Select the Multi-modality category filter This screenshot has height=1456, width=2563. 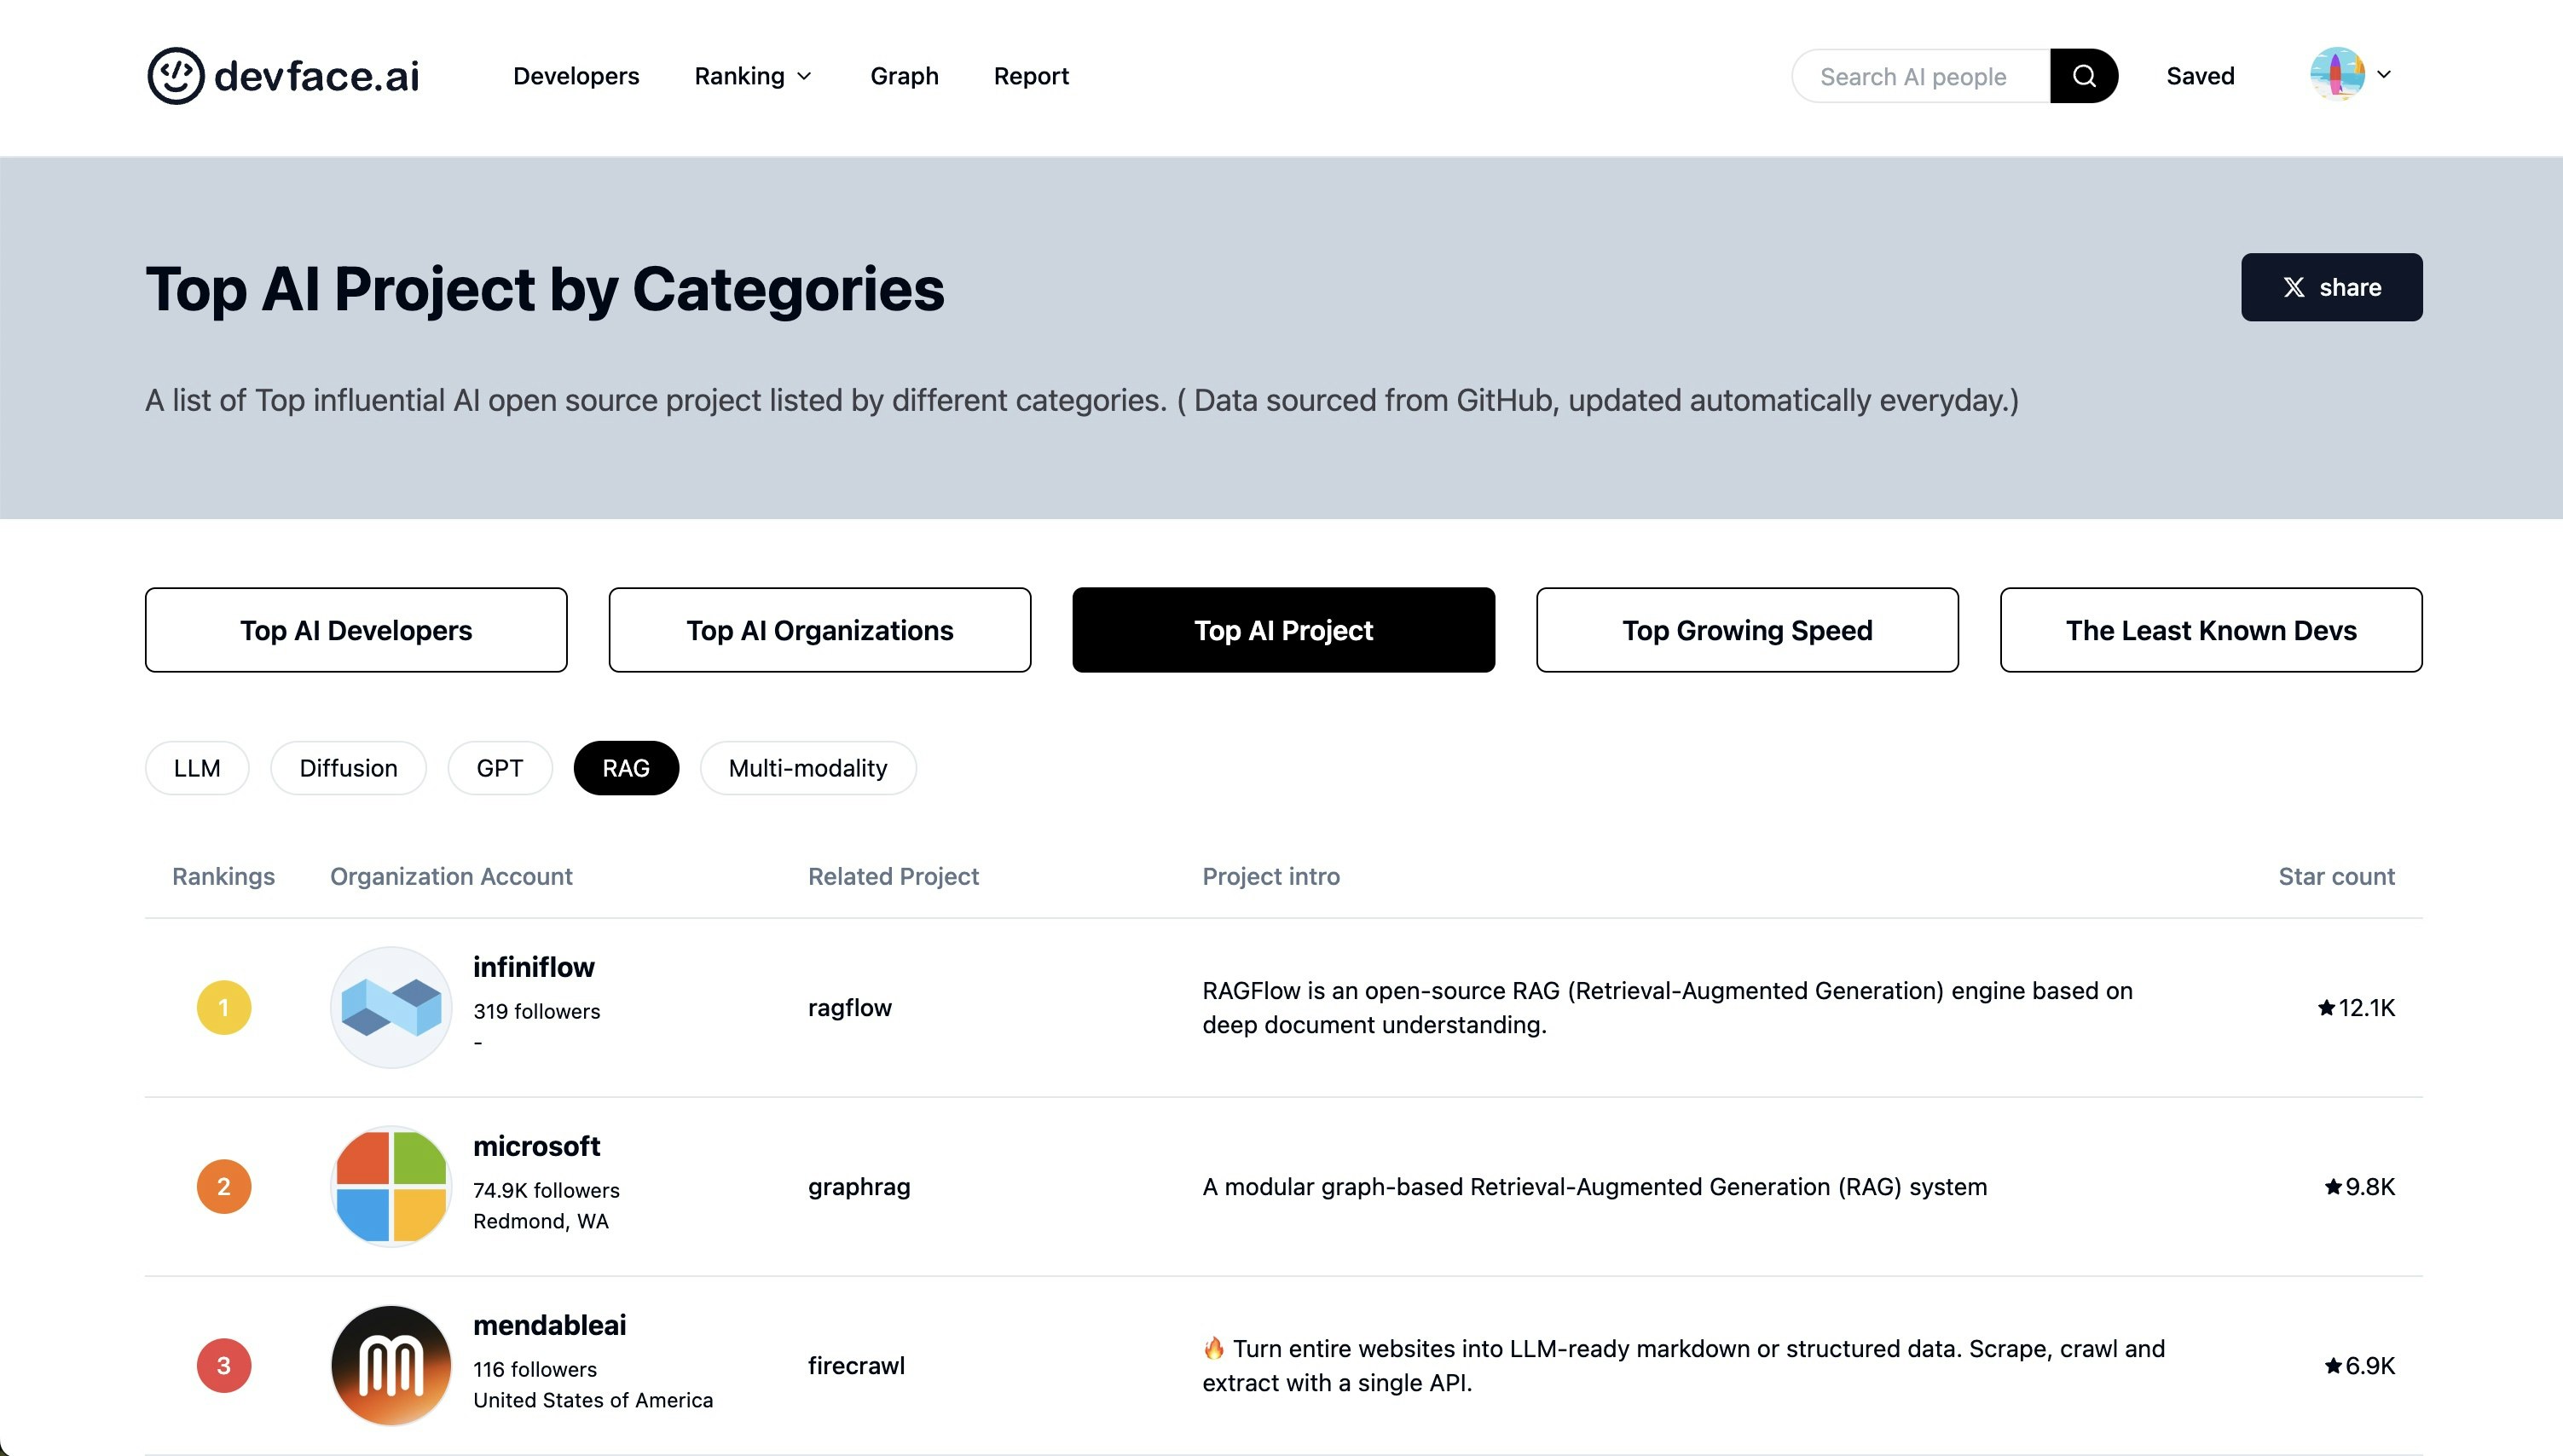[808, 768]
